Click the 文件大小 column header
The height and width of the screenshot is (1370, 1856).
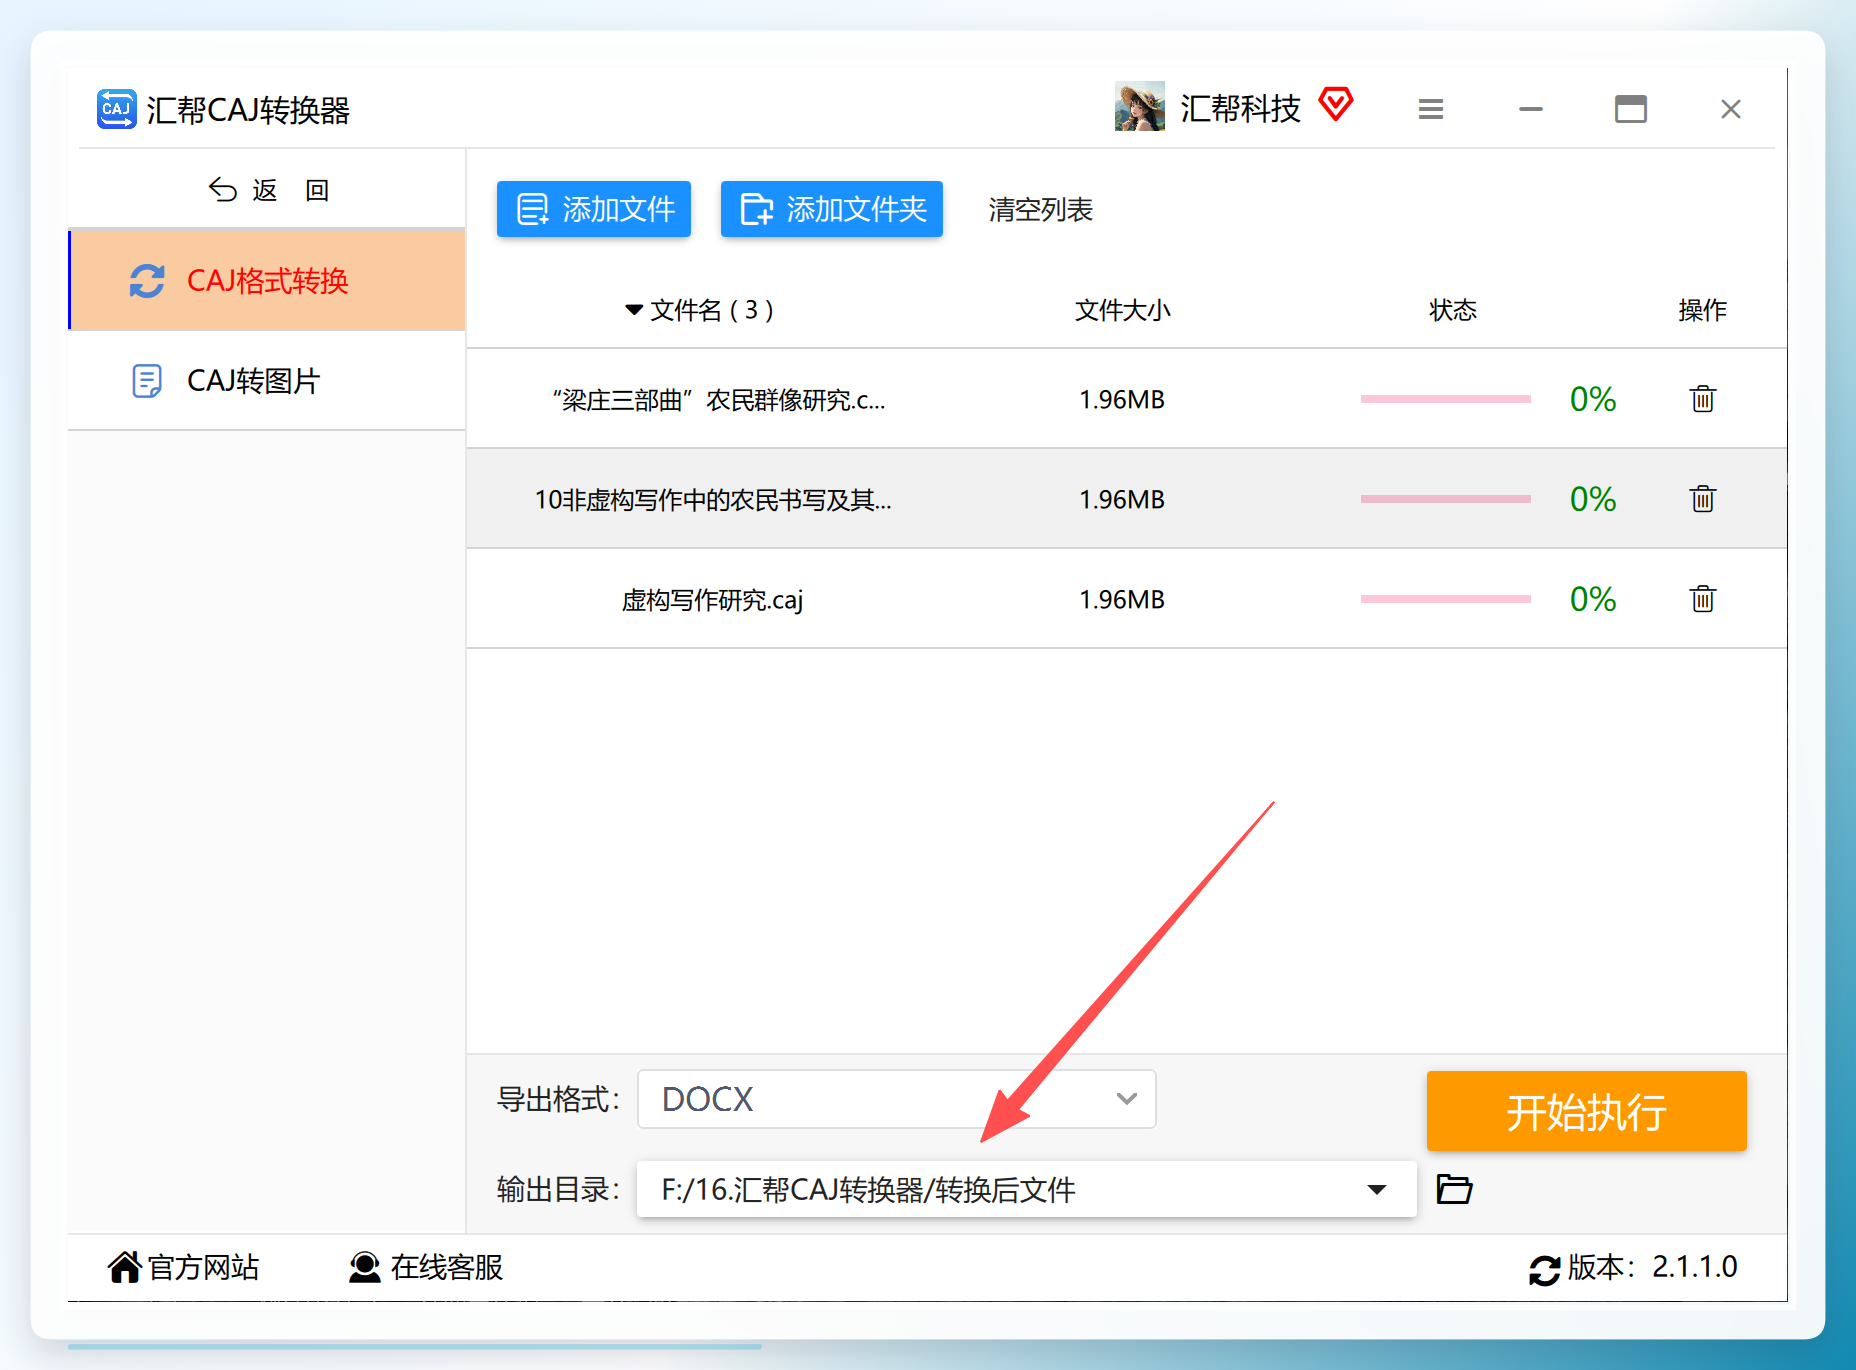click(1122, 310)
